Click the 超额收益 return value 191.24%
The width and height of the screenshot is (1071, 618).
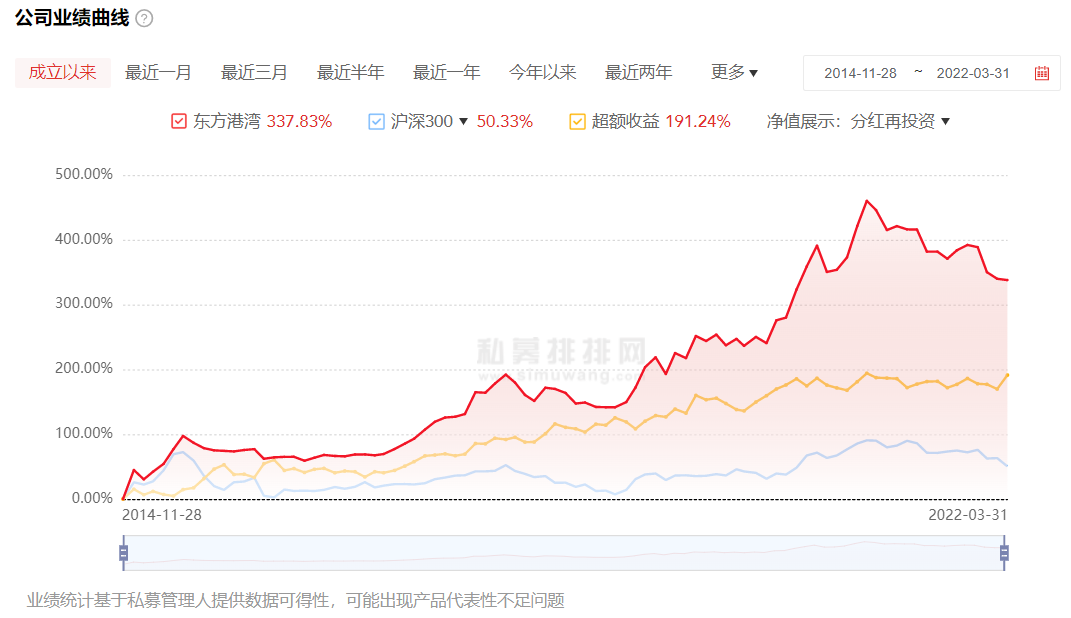coord(698,122)
